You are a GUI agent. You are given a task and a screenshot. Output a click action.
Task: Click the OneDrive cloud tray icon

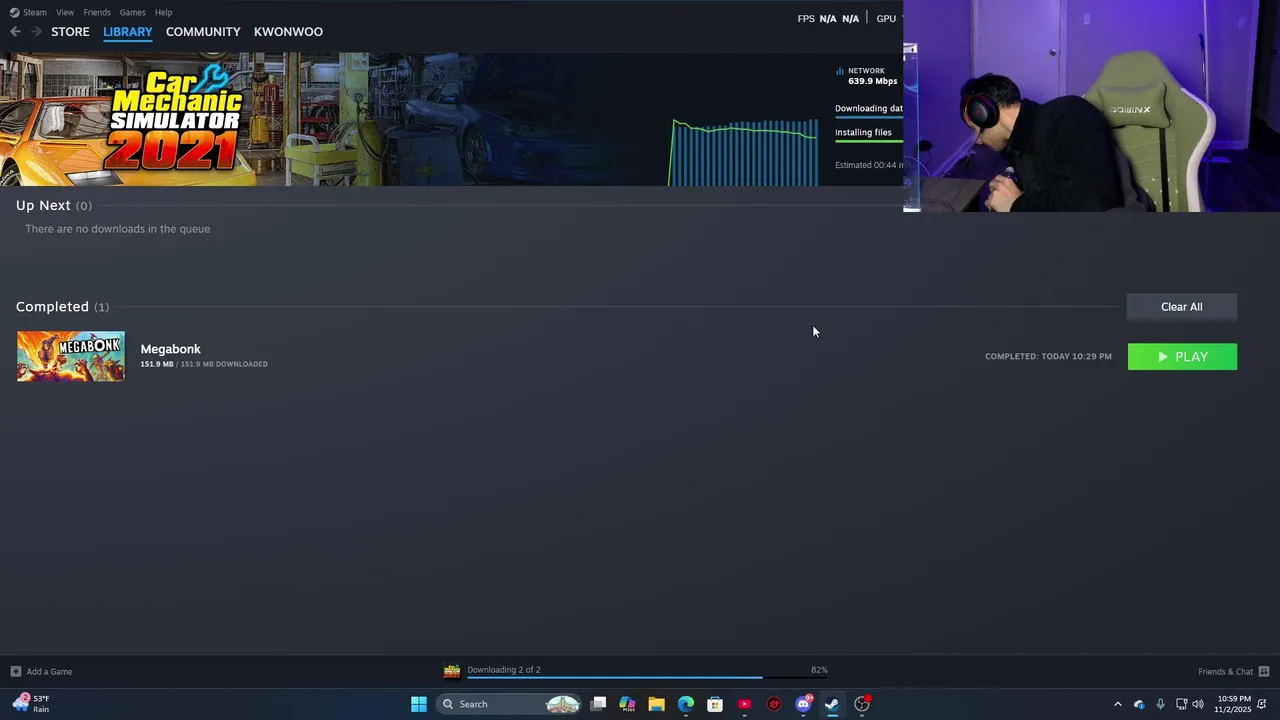click(x=1139, y=704)
